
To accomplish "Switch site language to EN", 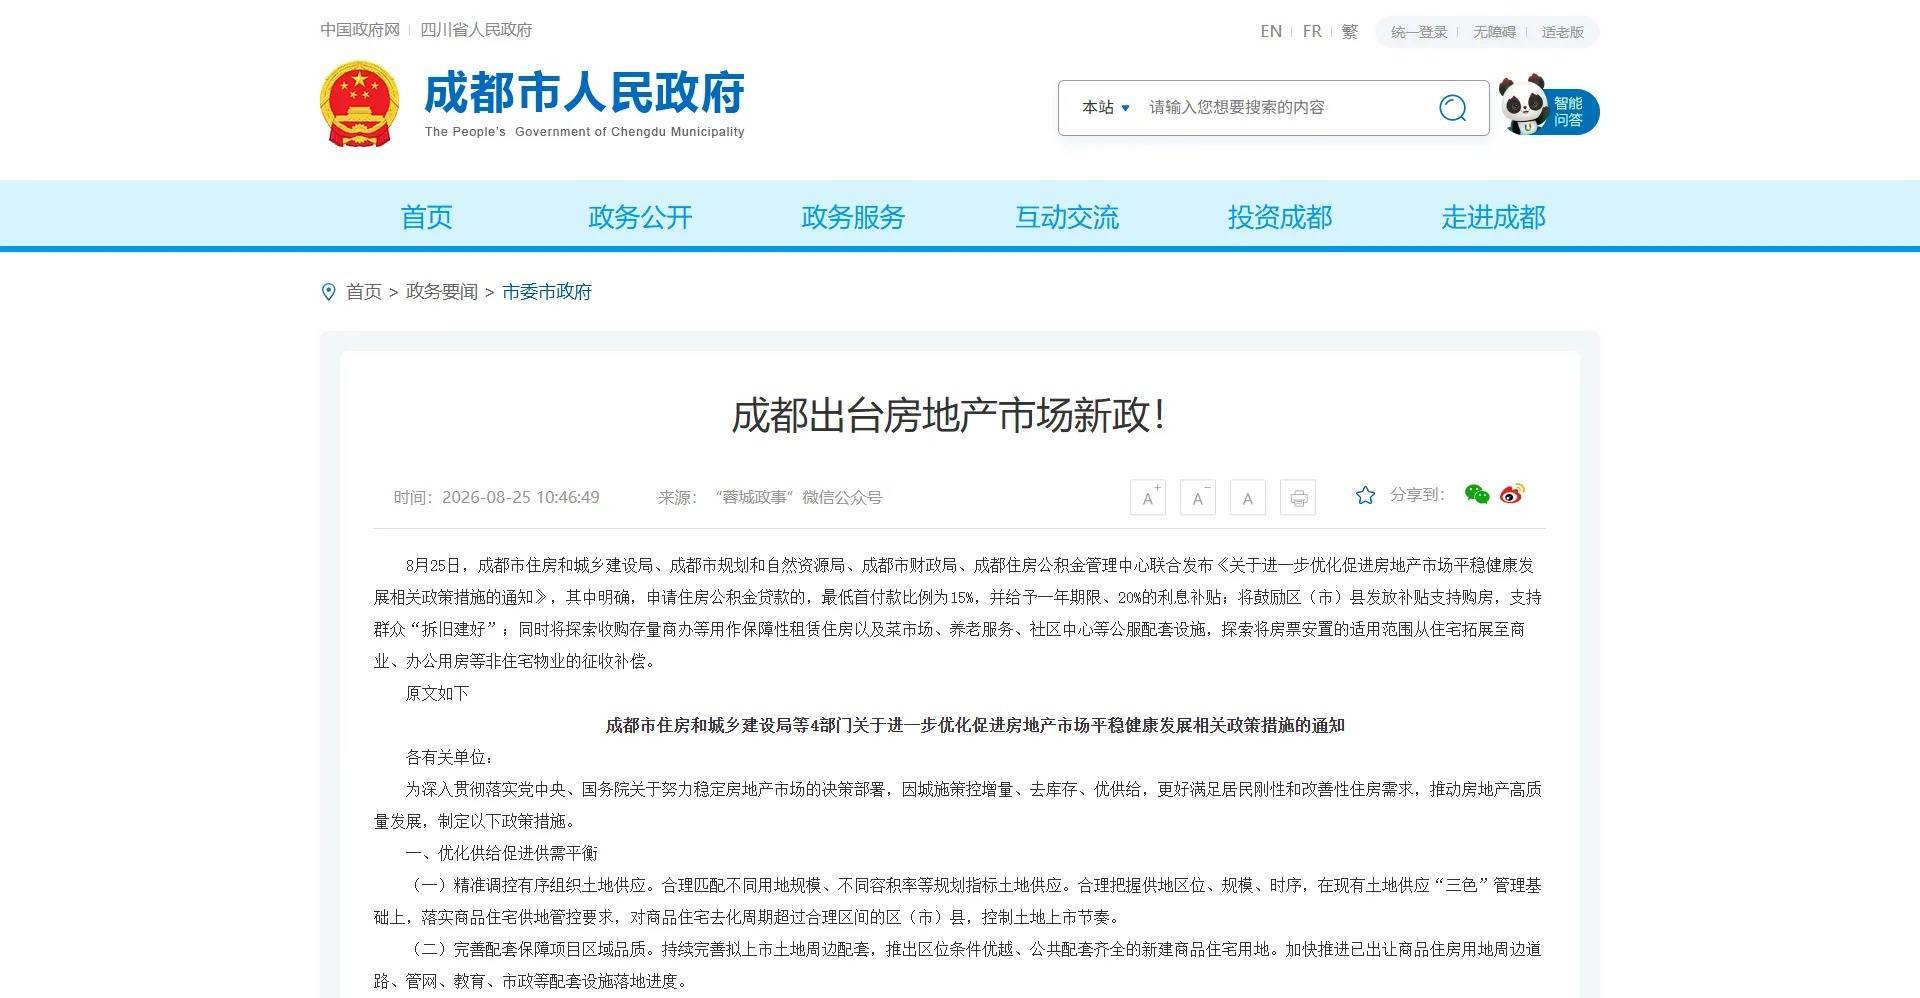I will 1271,32.
